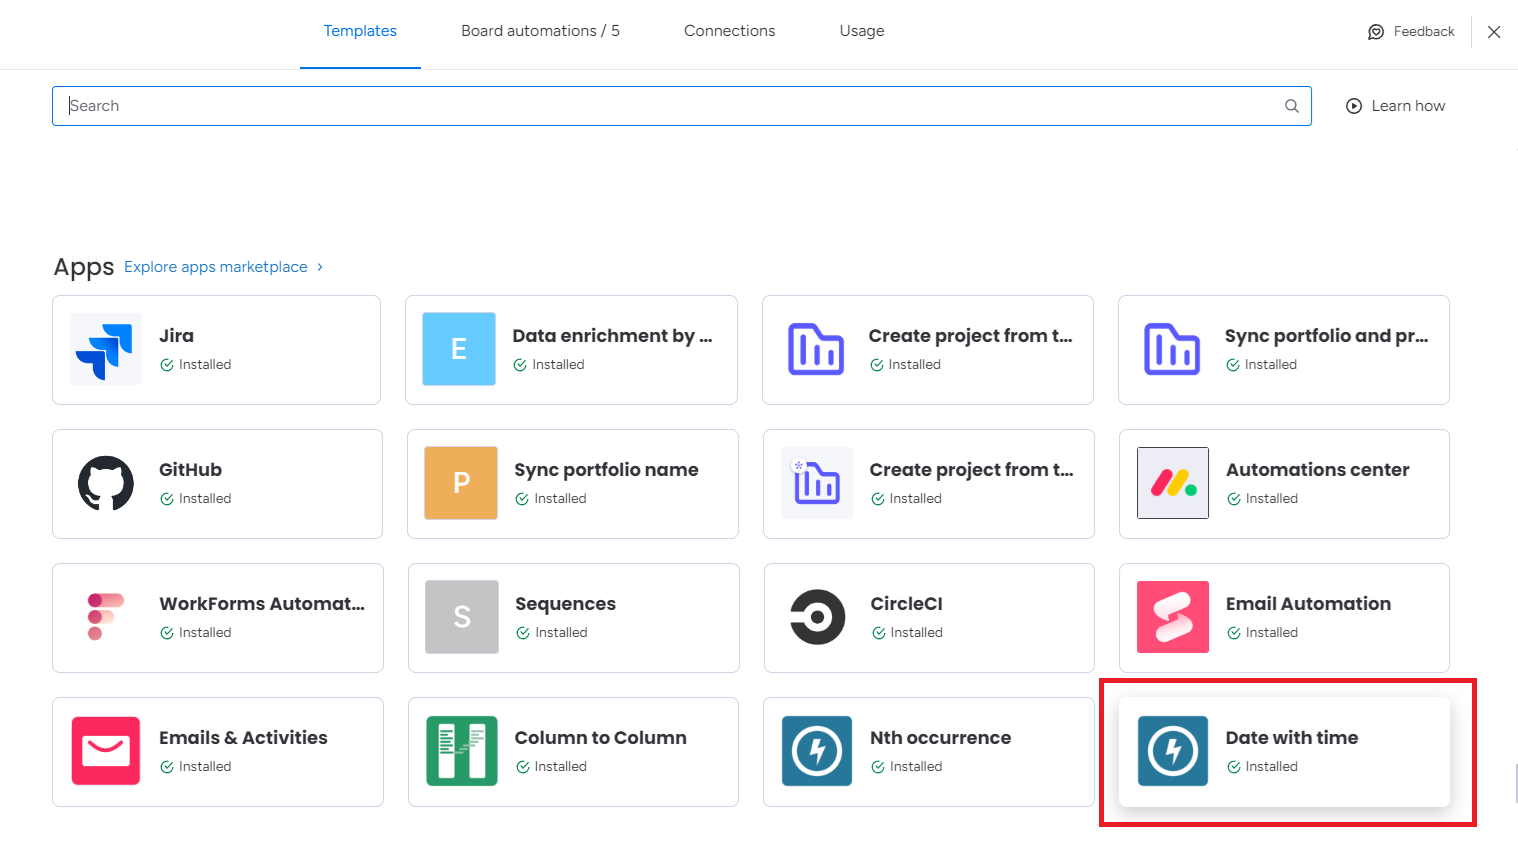Click the Sync portfolio and project chart icon
Image resolution: width=1518 pixels, height=853 pixels.
1172,349
